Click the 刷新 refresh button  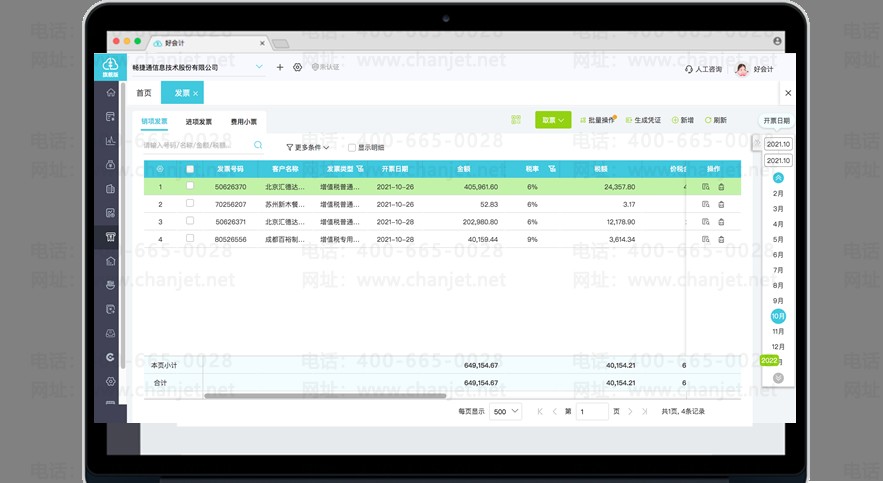pyautogui.click(x=716, y=120)
